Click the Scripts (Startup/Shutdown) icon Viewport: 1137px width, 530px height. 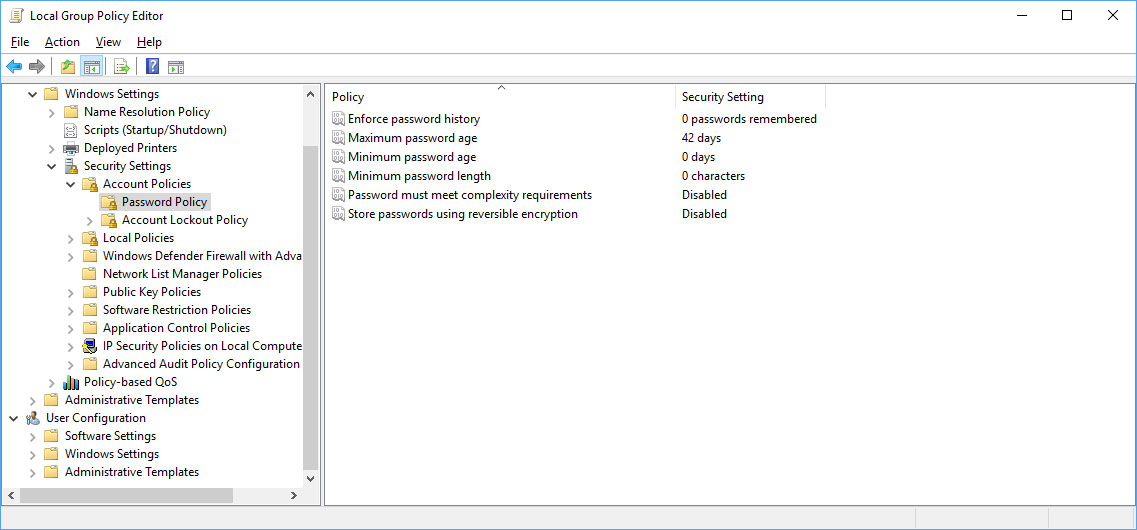(x=70, y=130)
